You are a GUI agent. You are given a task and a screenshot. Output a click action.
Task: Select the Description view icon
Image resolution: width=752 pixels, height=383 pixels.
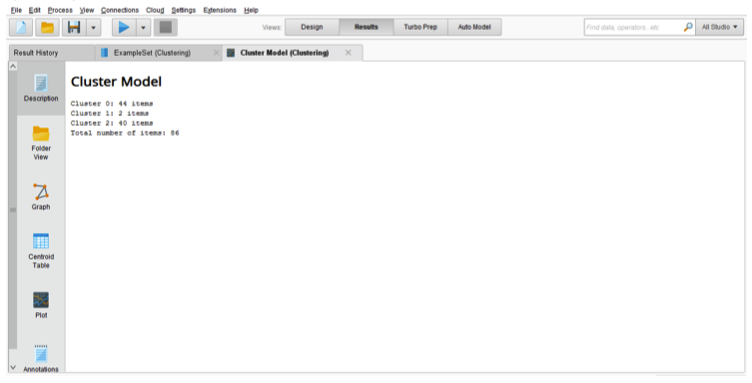[x=41, y=88]
